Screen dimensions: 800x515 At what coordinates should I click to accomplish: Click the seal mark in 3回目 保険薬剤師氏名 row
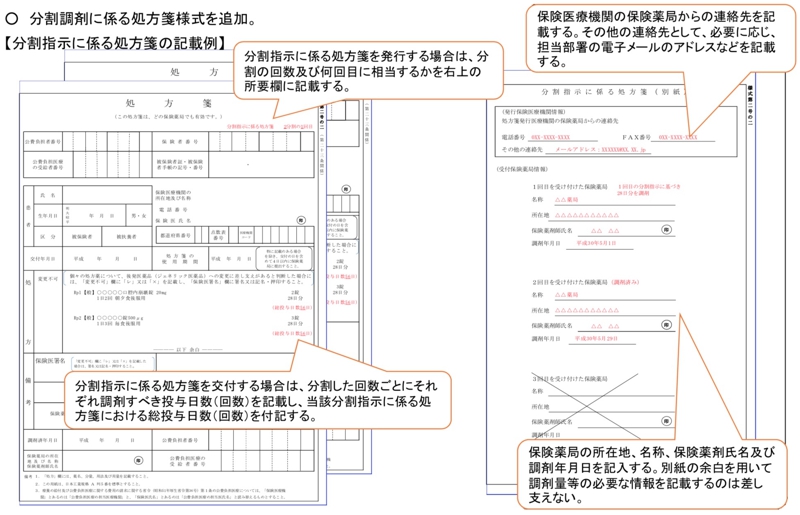pyautogui.click(x=666, y=421)
